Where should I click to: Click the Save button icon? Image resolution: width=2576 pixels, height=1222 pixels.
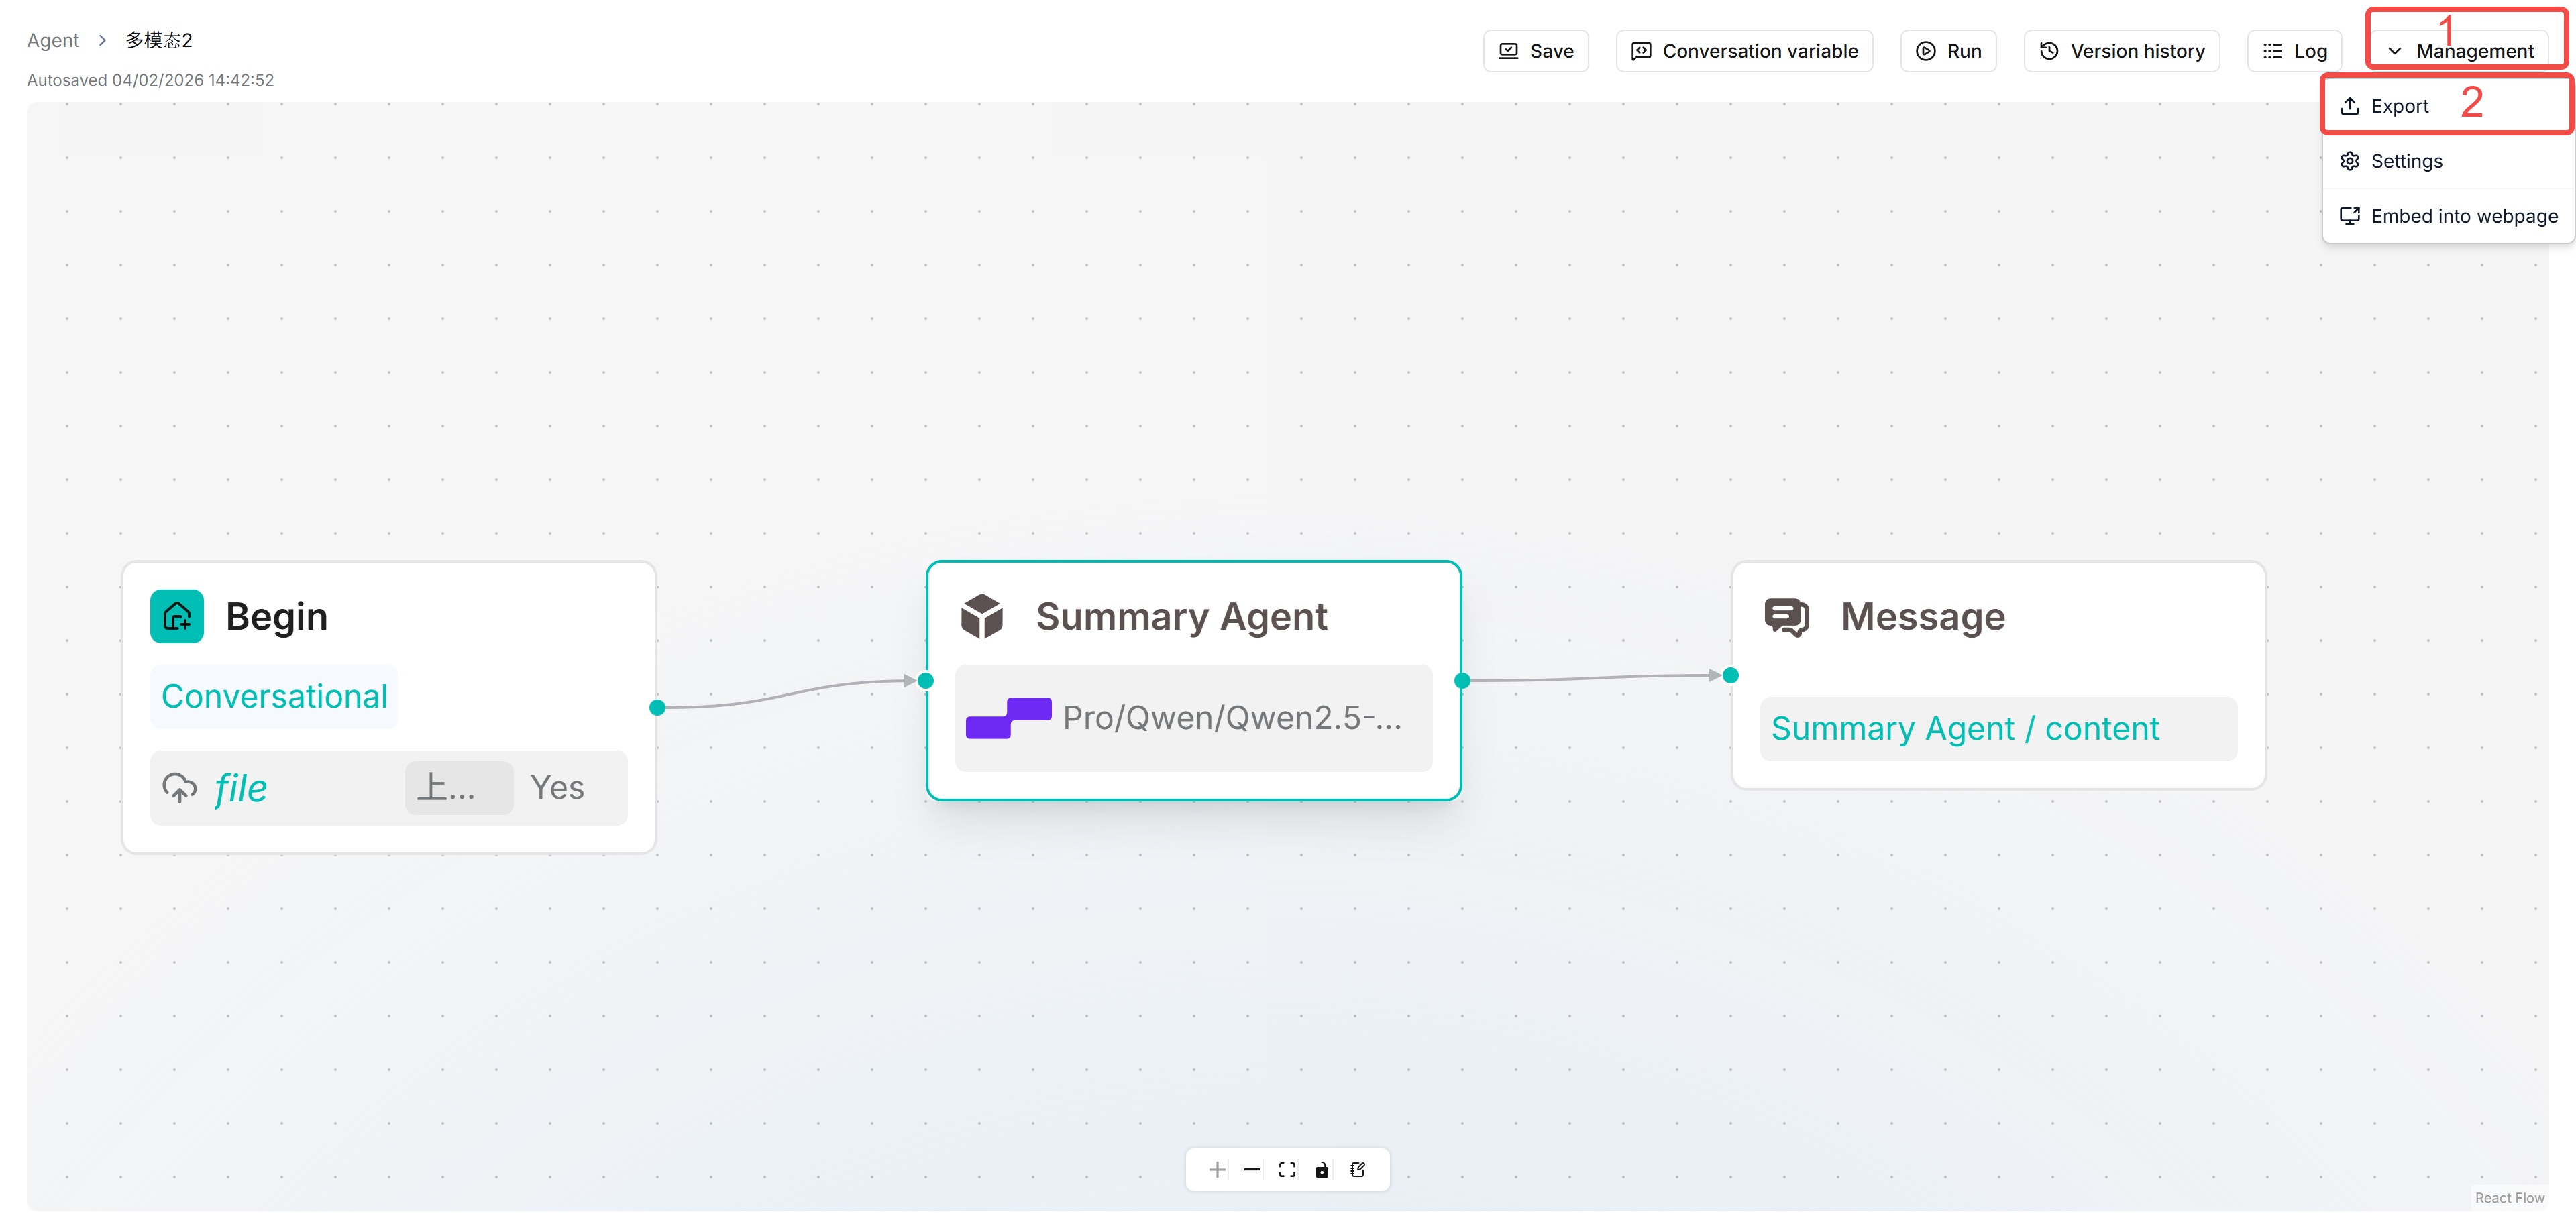click(x=1508, y=51)
